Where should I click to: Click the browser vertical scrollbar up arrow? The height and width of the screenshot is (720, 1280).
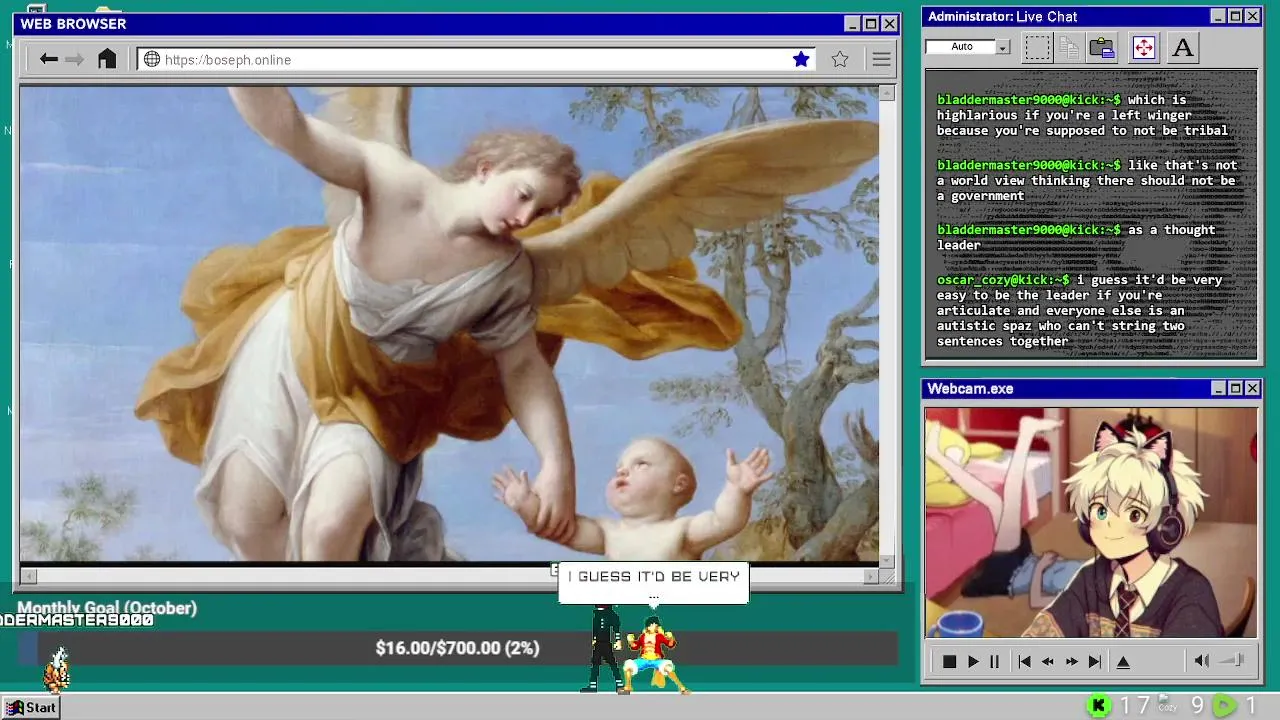tap(886, 93)
